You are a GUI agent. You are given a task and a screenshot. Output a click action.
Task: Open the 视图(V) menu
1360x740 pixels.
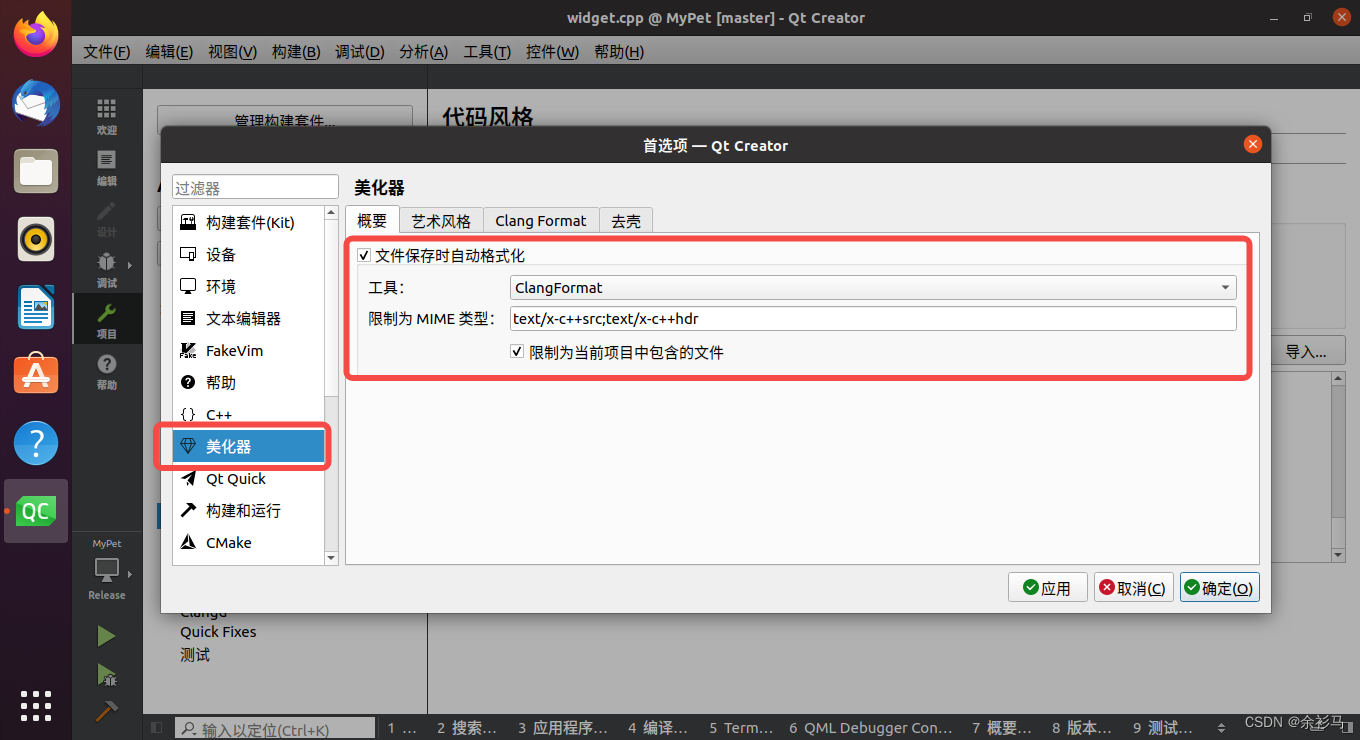[x=232, y=52]
